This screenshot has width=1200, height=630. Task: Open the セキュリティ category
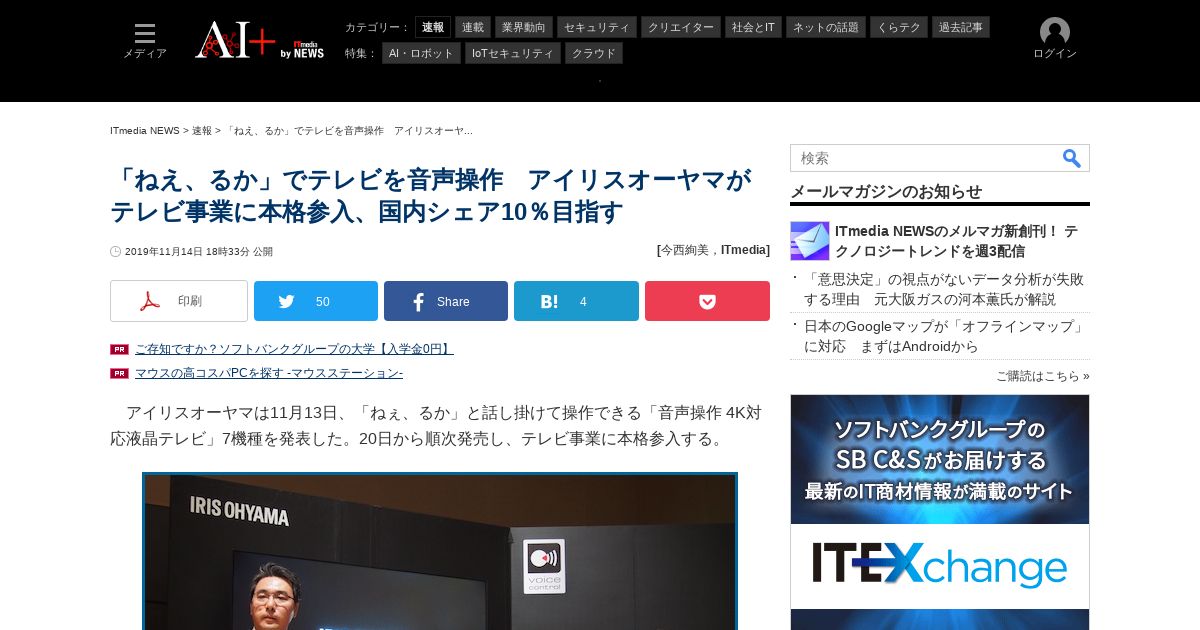point(597,27)
